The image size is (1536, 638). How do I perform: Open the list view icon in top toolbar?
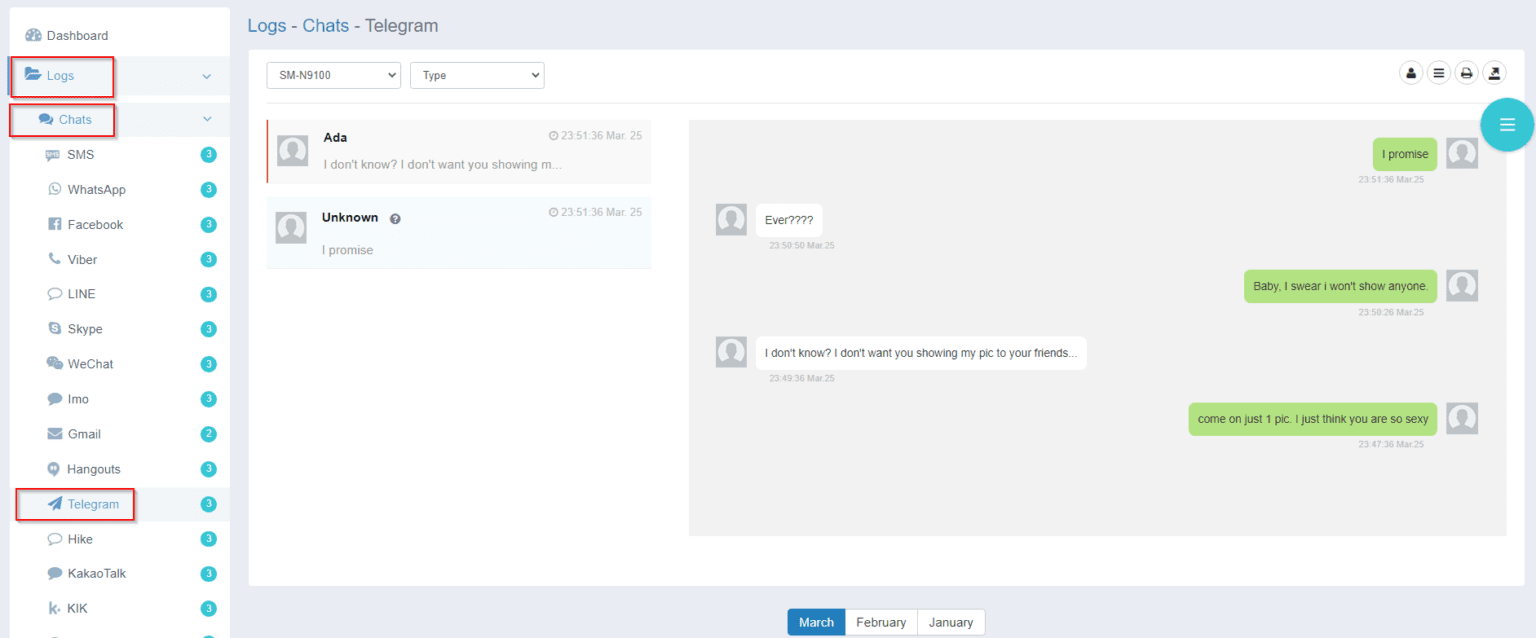(1438, 73)
